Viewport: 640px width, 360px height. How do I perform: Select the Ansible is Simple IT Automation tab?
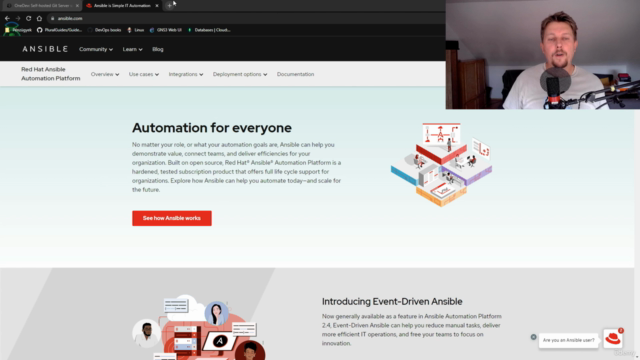pyautogui.click(x=122, y=6)
